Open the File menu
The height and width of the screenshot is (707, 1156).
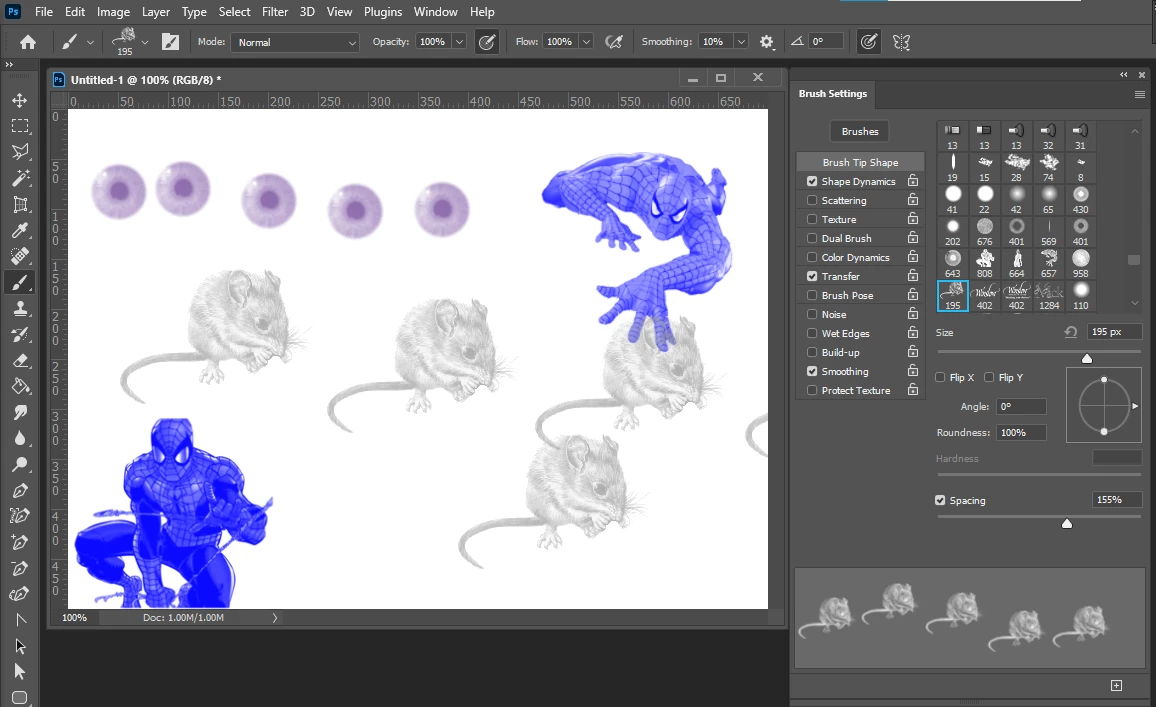[44, 12]
